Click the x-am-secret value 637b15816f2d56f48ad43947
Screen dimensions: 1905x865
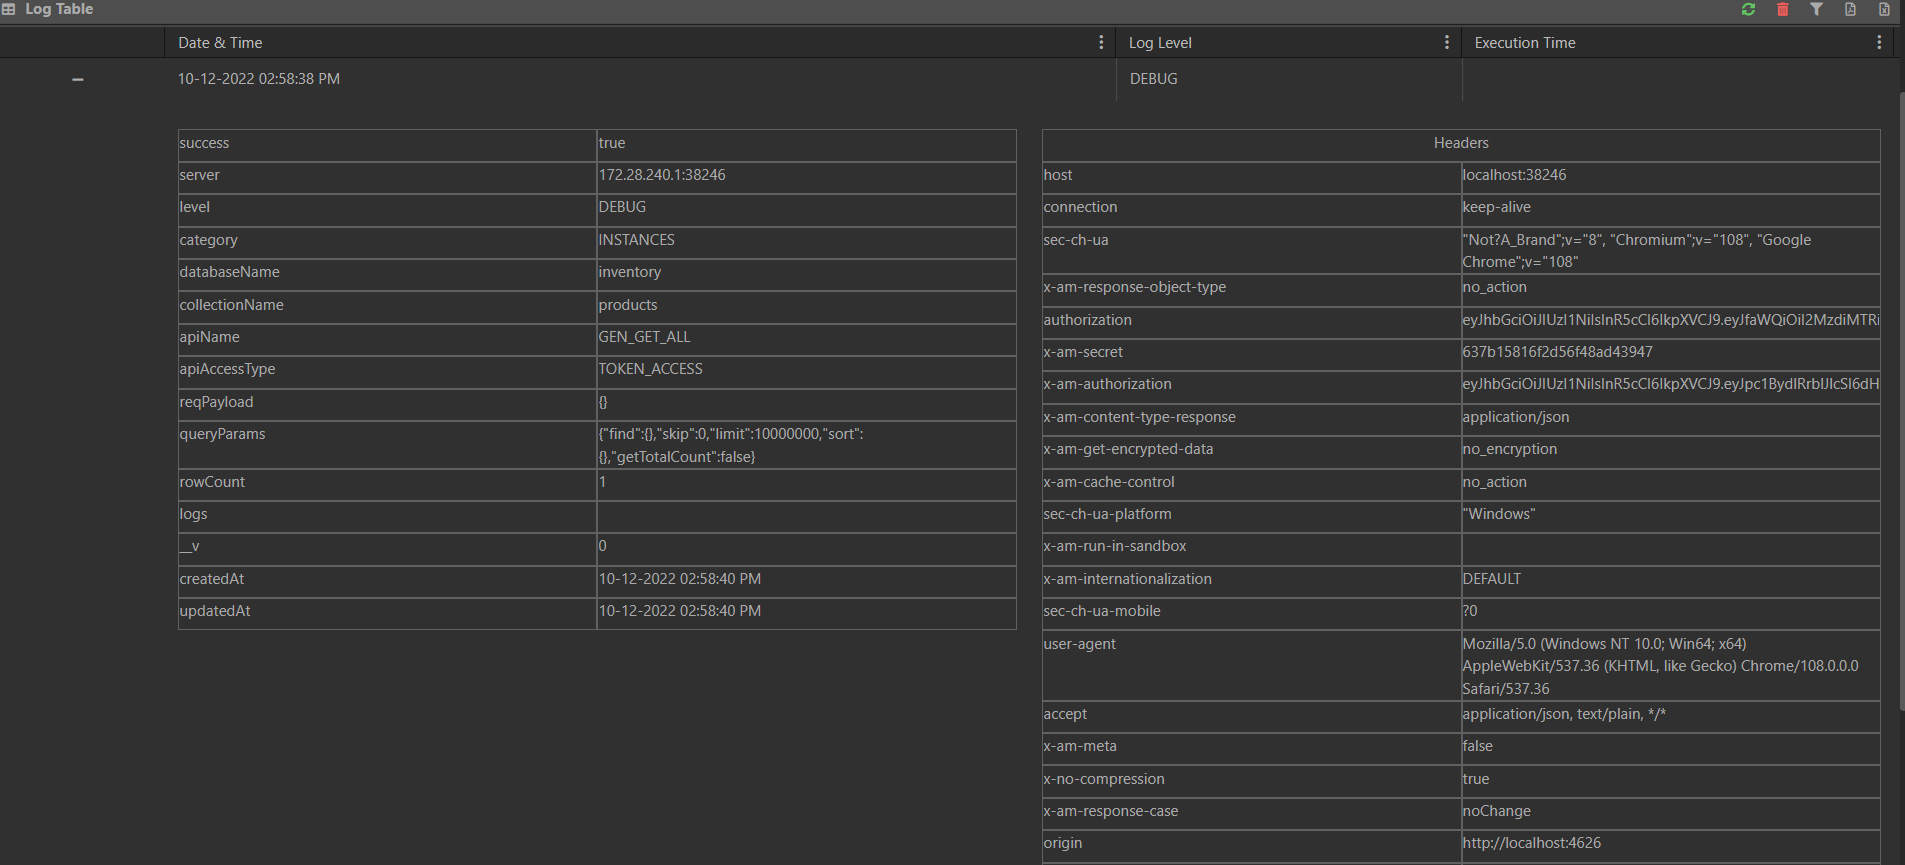coord(1557,352)
